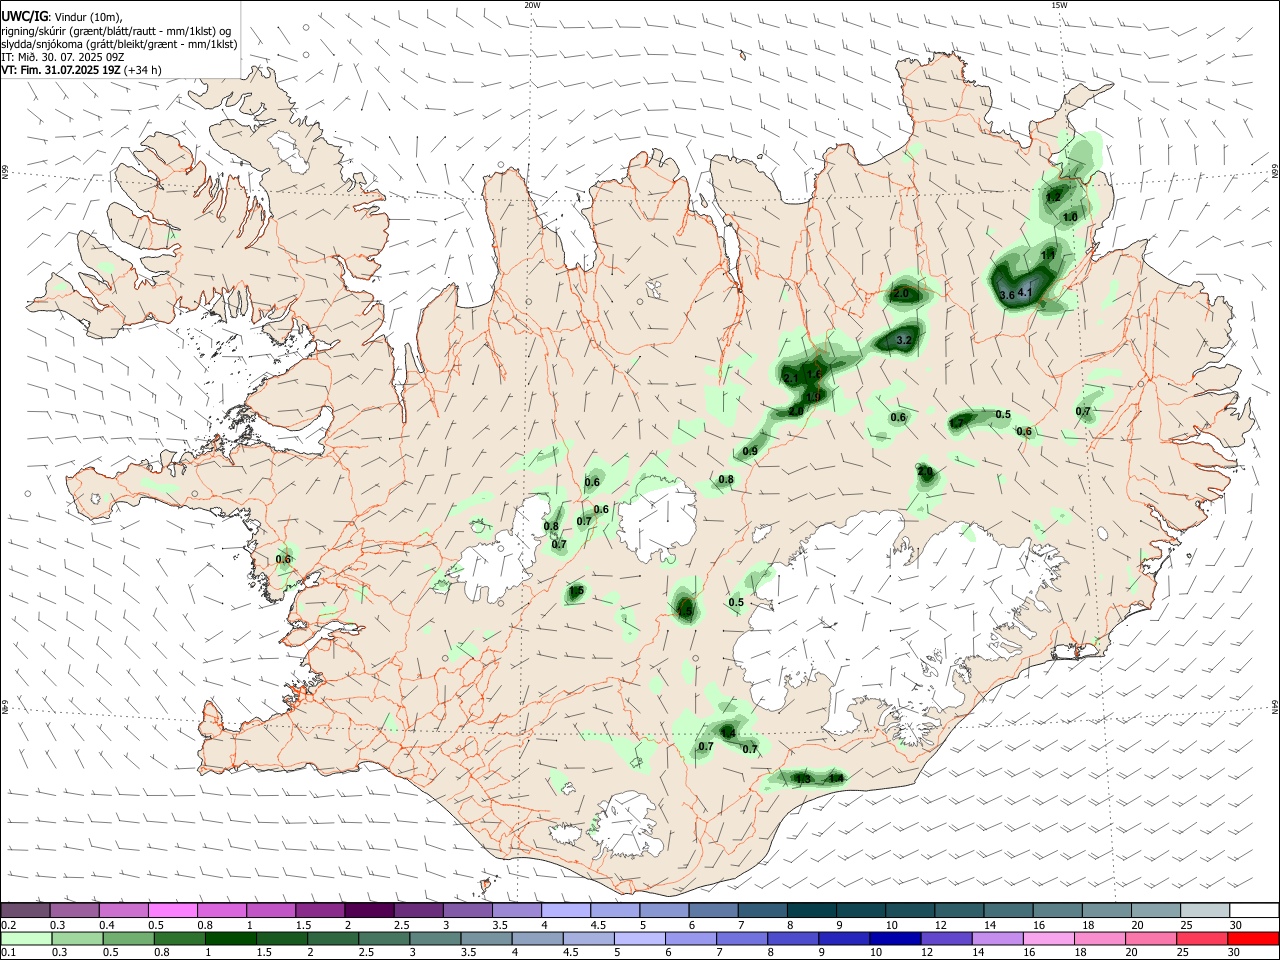Image resolution: width=1280 pixels, height=960 pixels.
Task: Click the 20W longitude label
Action: tap(532, 5)
